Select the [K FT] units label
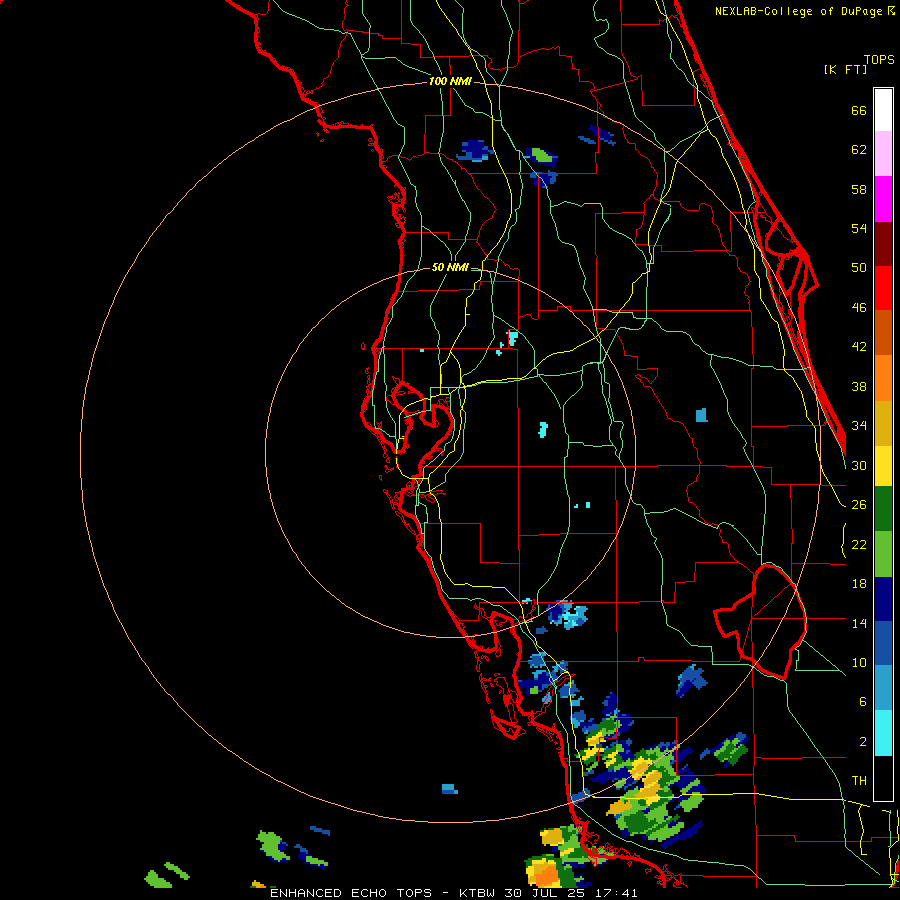Viewport: 900px width, 900px height. 845,69
